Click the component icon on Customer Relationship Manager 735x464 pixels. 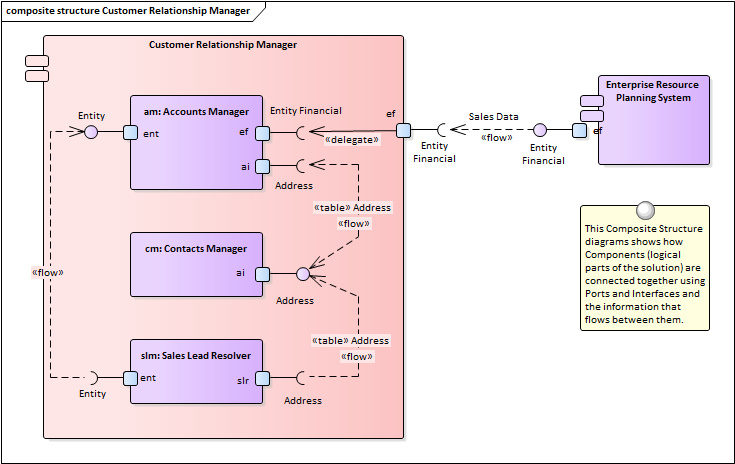37,68
